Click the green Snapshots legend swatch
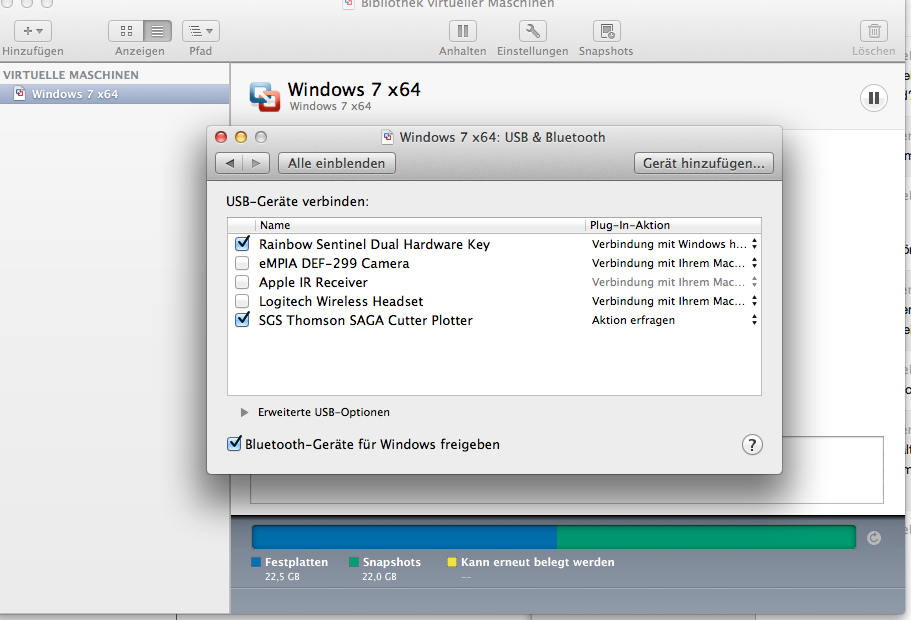This screenshot has height=620, width=911. pyautogui.click(x=354, y=562)
